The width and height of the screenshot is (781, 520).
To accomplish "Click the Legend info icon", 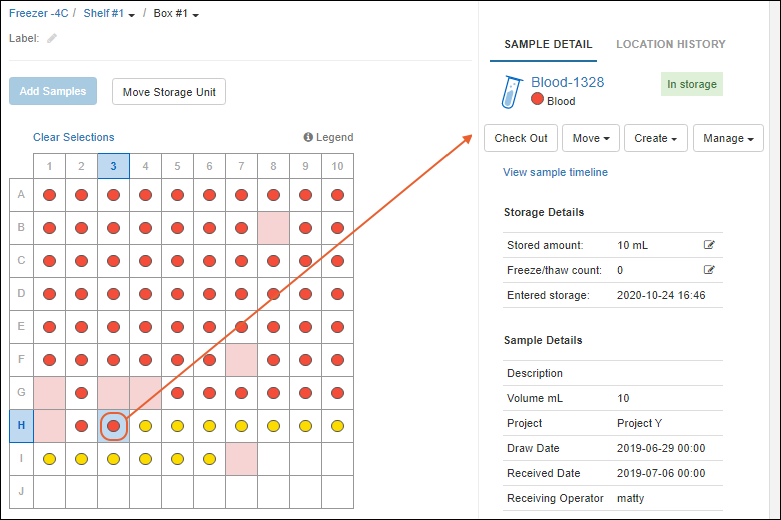I will (308, 138).
